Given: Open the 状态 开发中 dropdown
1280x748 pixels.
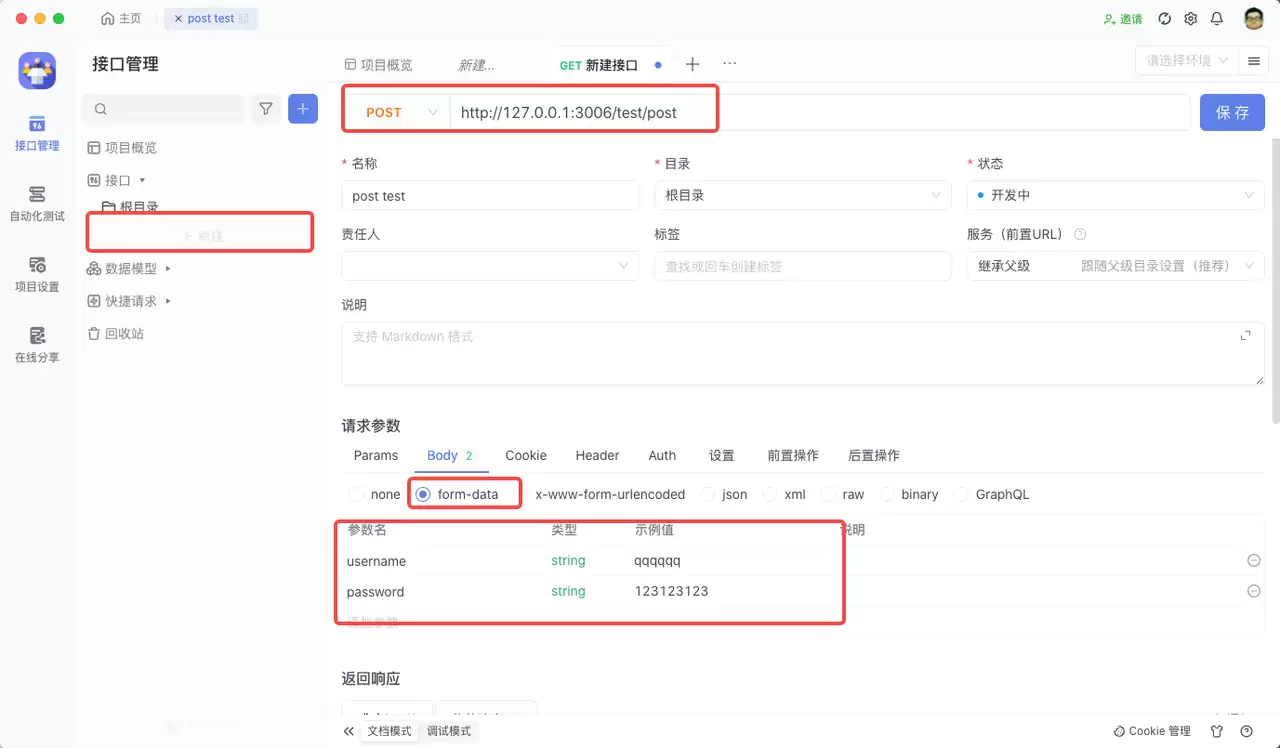Looking at the screenshot, I should point(1116,196).
